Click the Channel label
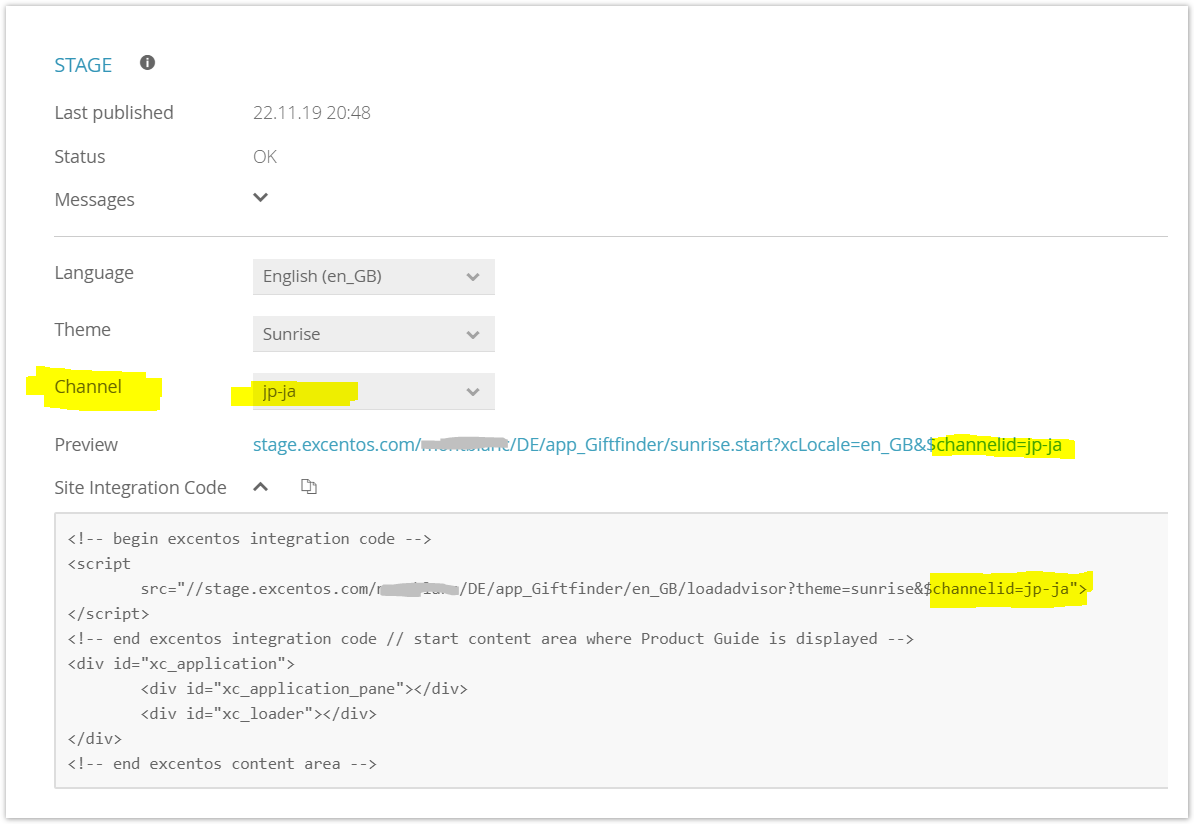Screen dimensions: 1194x824 (88, 387)
